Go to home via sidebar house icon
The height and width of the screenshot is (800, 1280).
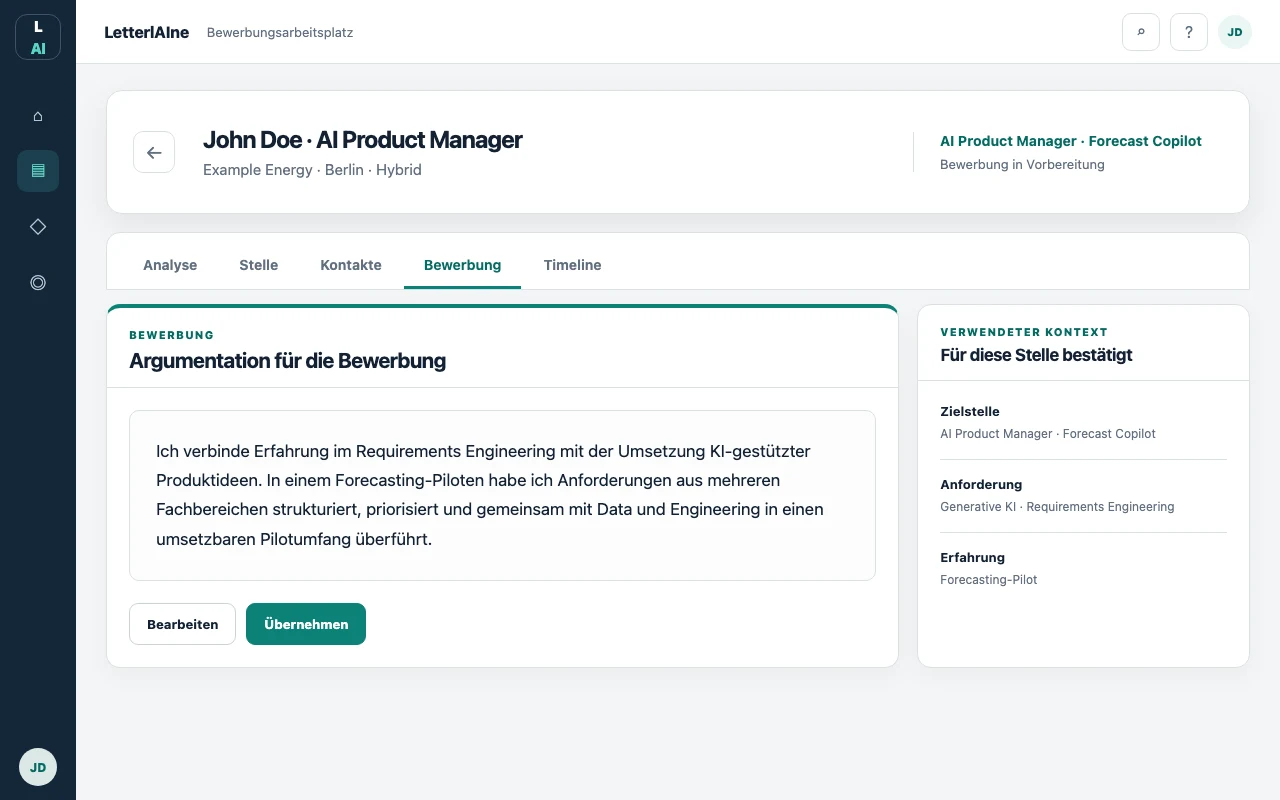point(38,115)
